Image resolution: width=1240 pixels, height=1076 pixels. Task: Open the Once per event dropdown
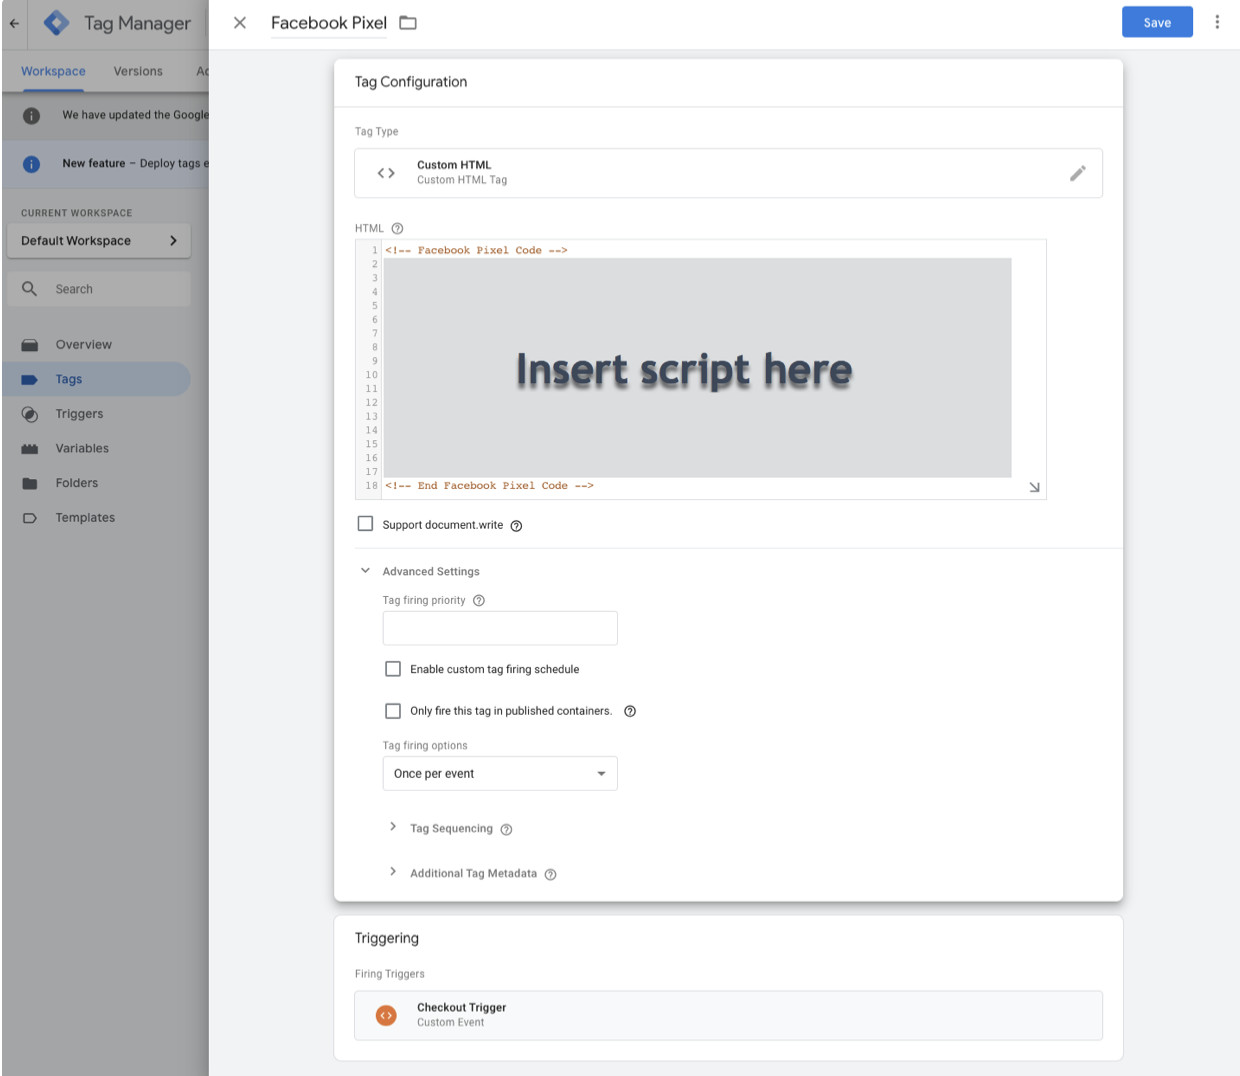[x=500, y=773]
